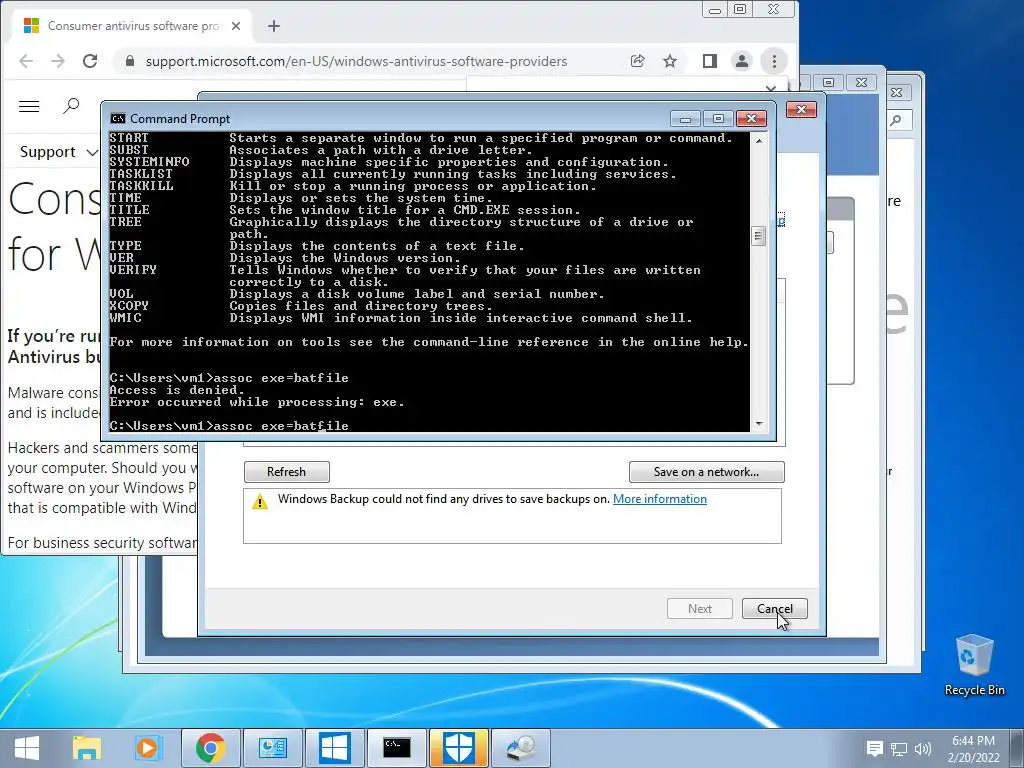Screen dimensions: 1024x768
Task: Open the More information link
Action: (x=660, y=499)
